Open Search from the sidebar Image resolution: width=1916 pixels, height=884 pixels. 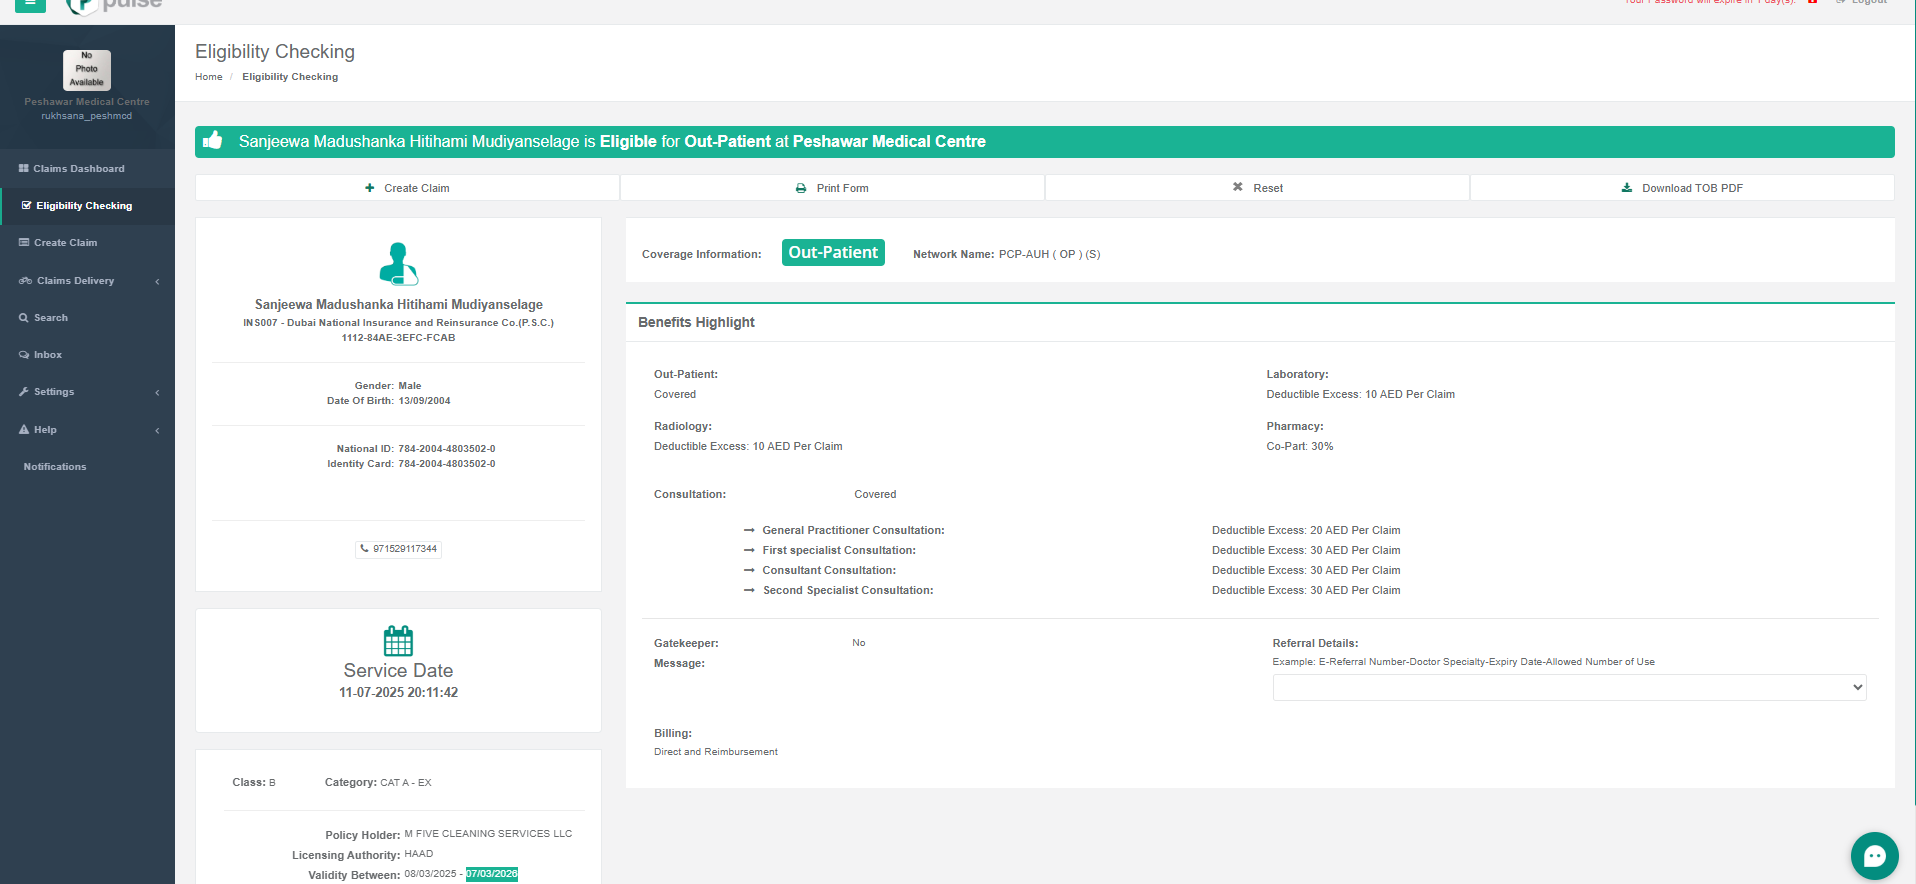tap(50, 318)
